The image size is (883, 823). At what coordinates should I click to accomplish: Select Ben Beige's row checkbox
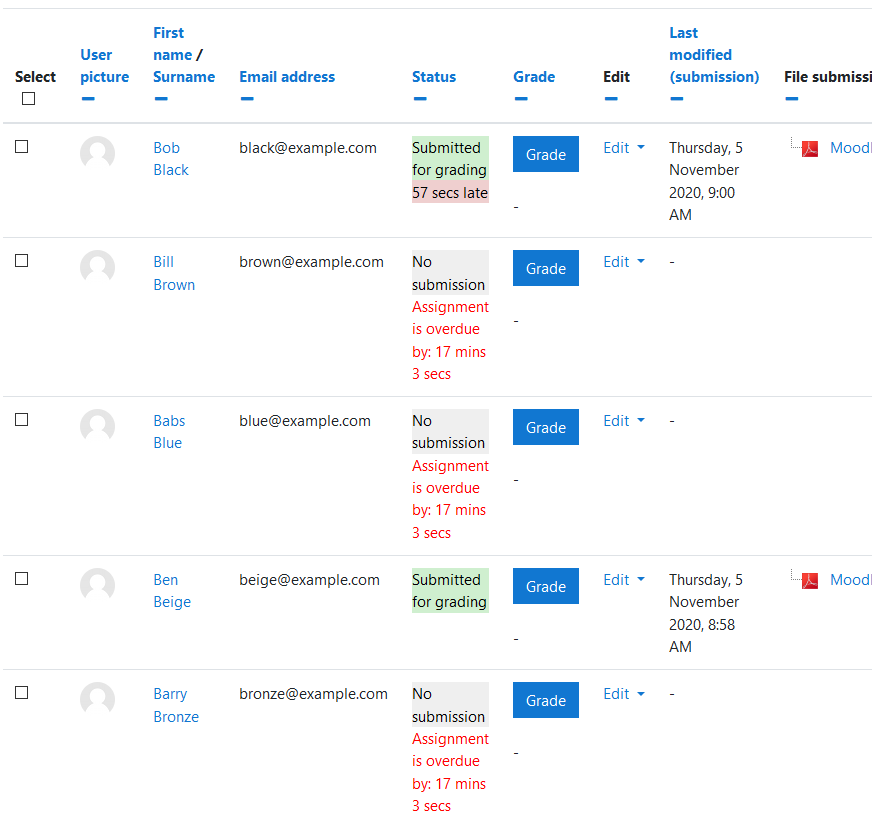(21, 579)
